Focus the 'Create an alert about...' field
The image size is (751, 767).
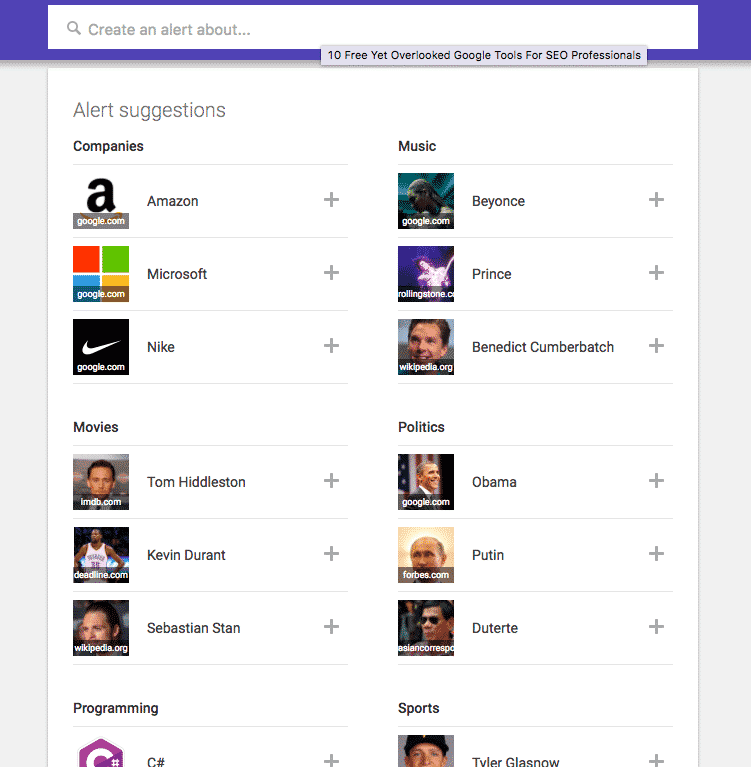click(x=372, y=27)
